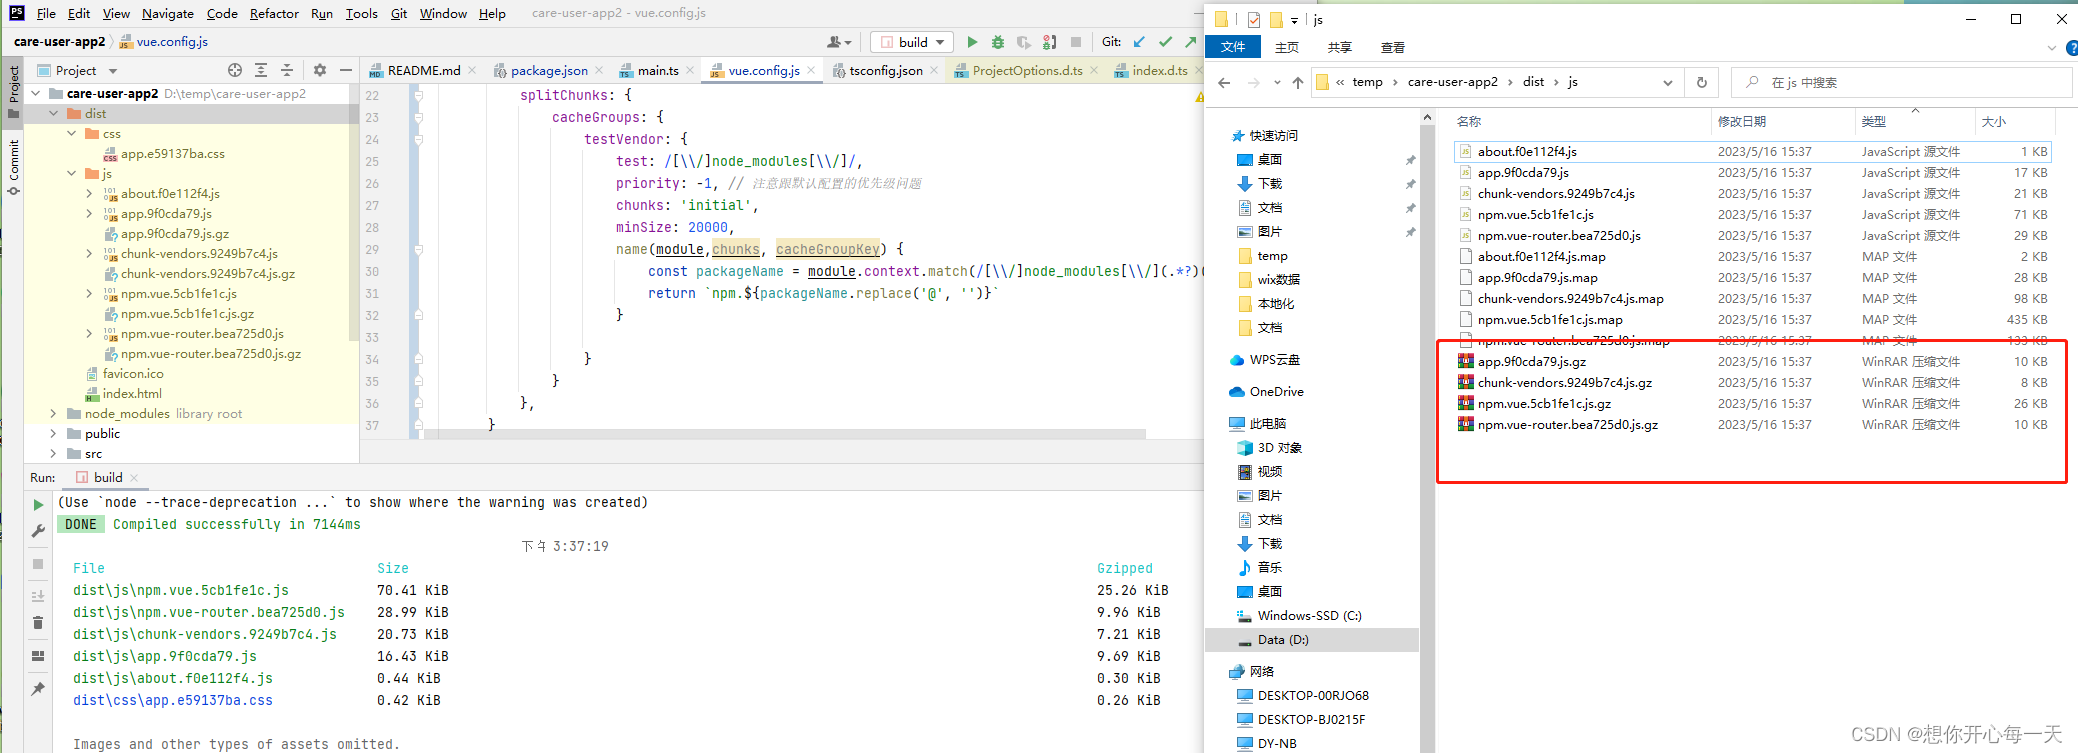This screenshot has height=753, width=2078.
Task: Select chunk-vendors.9249b7c4.js.gz in Explorer list
Action: (1565, 383)
